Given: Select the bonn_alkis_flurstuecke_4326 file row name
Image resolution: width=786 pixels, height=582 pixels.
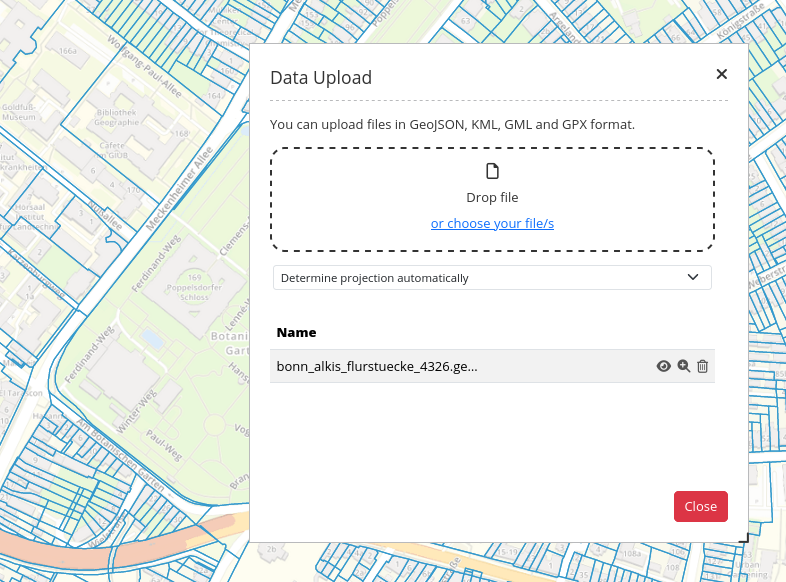Looking at the screenshot, I should tap(377, 366).
